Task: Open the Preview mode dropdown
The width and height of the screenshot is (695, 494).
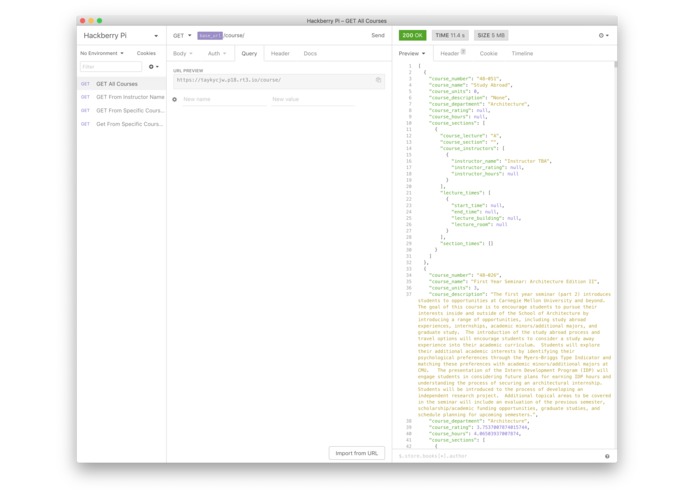Action: (x=412, y=53)
